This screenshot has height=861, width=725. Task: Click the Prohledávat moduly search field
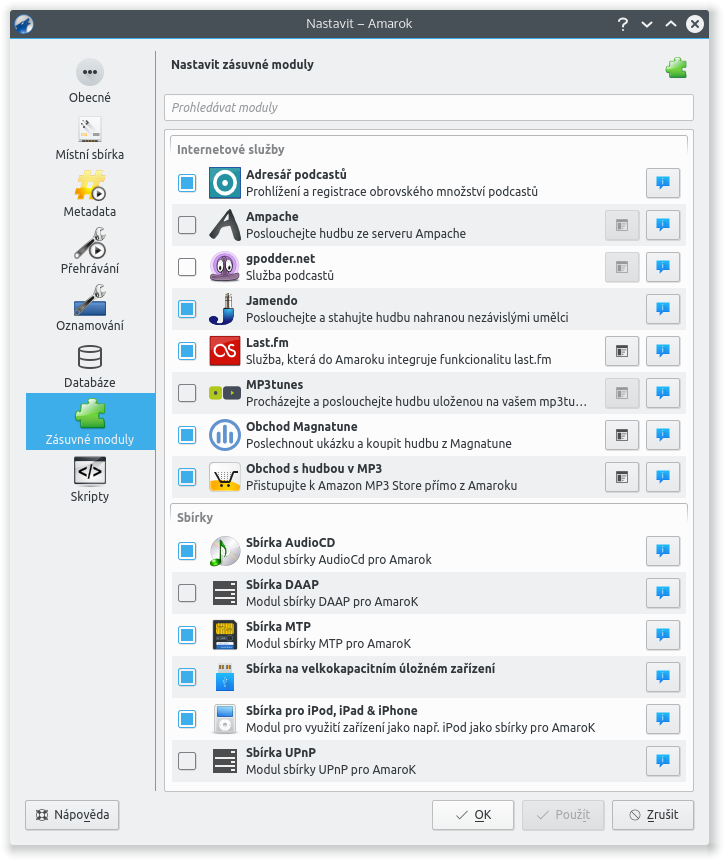point(428,107)
